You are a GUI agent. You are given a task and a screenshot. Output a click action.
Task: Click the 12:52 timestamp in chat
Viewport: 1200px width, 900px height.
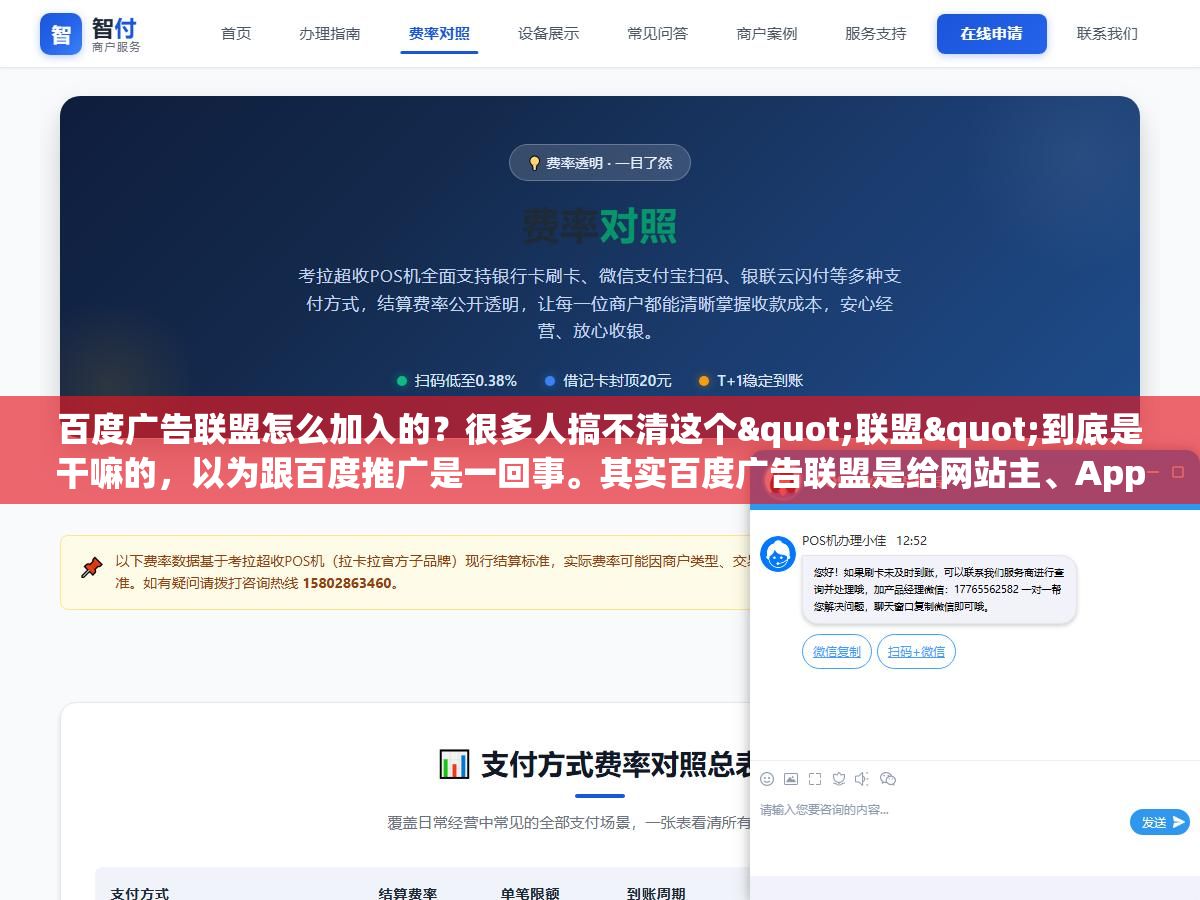(x=911, y=541)
